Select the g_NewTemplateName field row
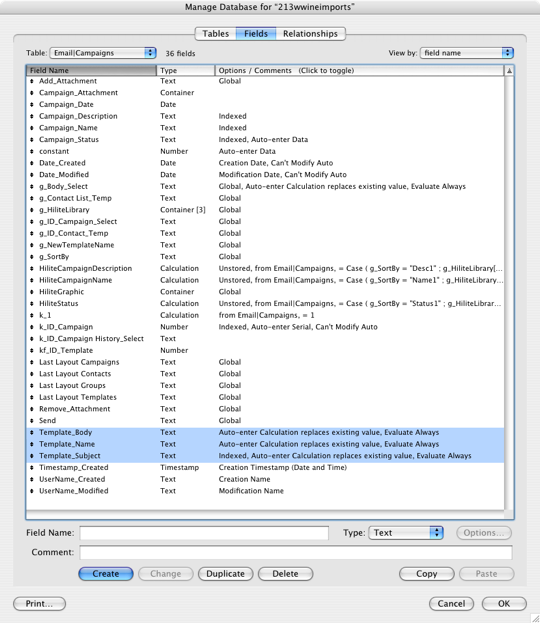 [265, 245]
